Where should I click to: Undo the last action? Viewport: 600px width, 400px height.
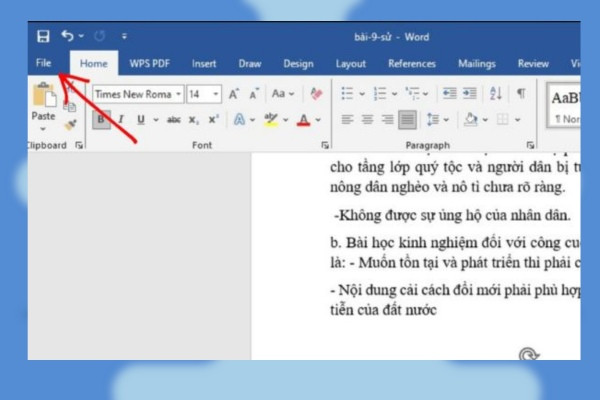point(67,36)
